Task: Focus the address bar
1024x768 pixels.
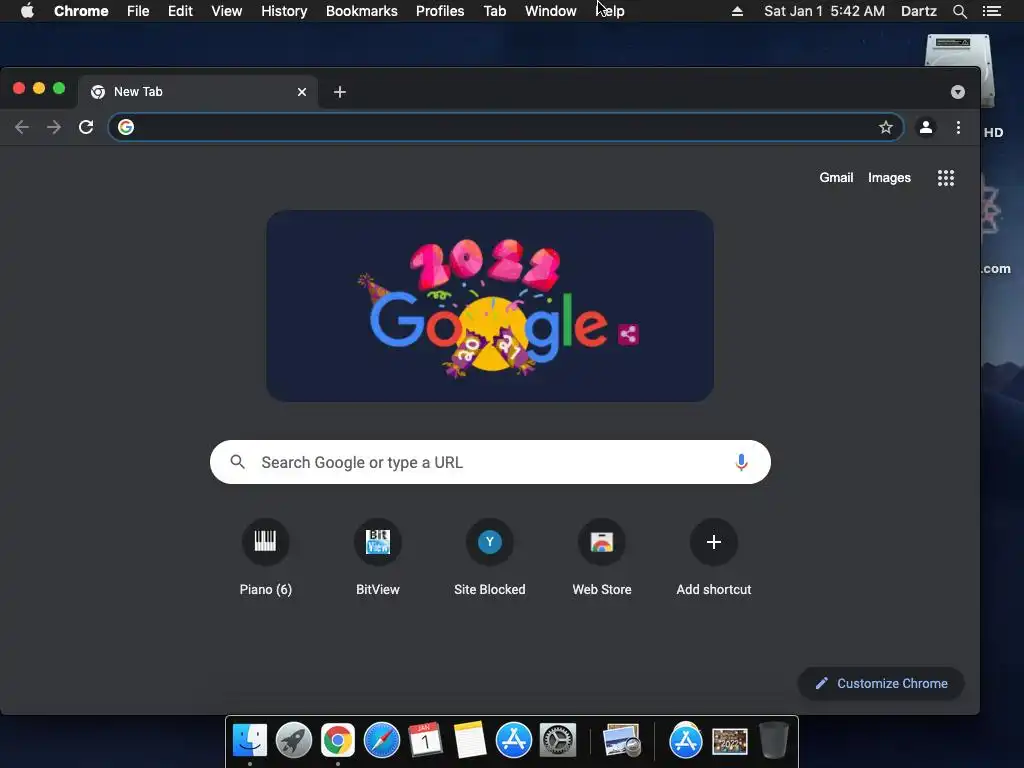Action: (x=505, y=127)
